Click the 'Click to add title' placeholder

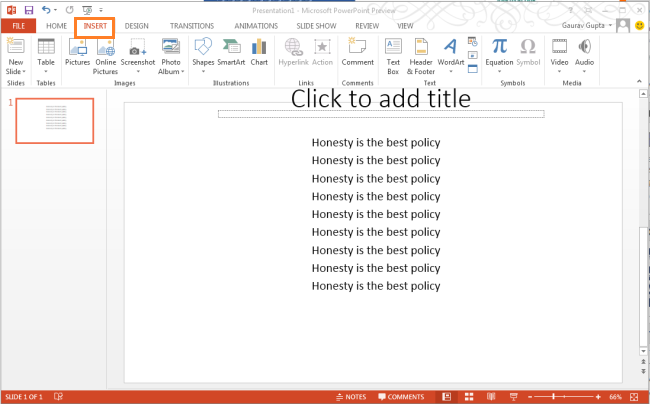380,99
